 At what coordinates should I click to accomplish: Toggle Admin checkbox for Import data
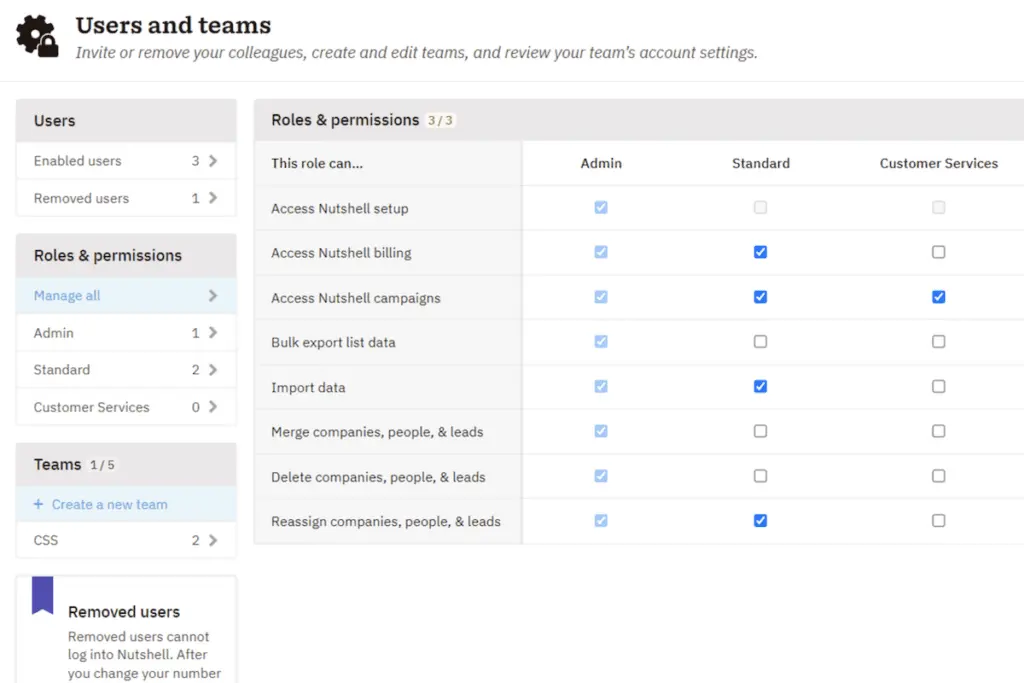601,387
